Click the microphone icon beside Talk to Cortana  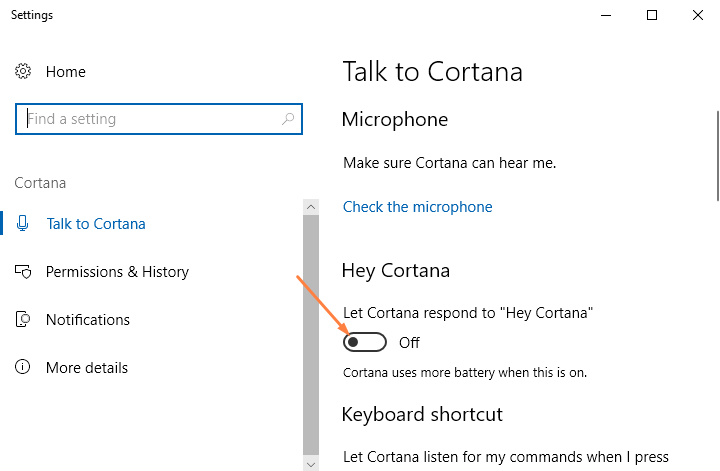[x=22, y=223]
